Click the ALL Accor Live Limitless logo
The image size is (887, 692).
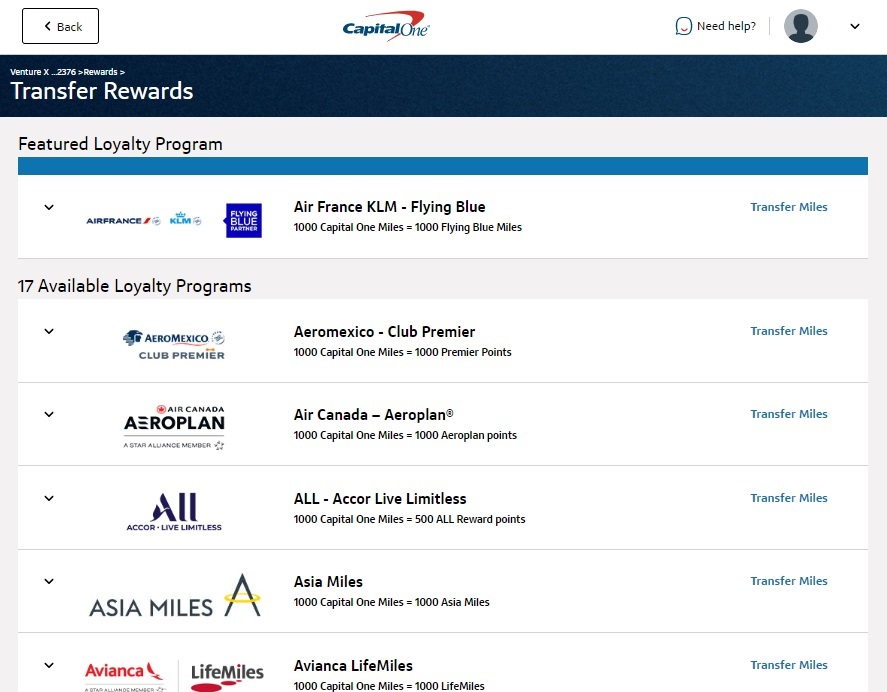(x=174, y=512)
